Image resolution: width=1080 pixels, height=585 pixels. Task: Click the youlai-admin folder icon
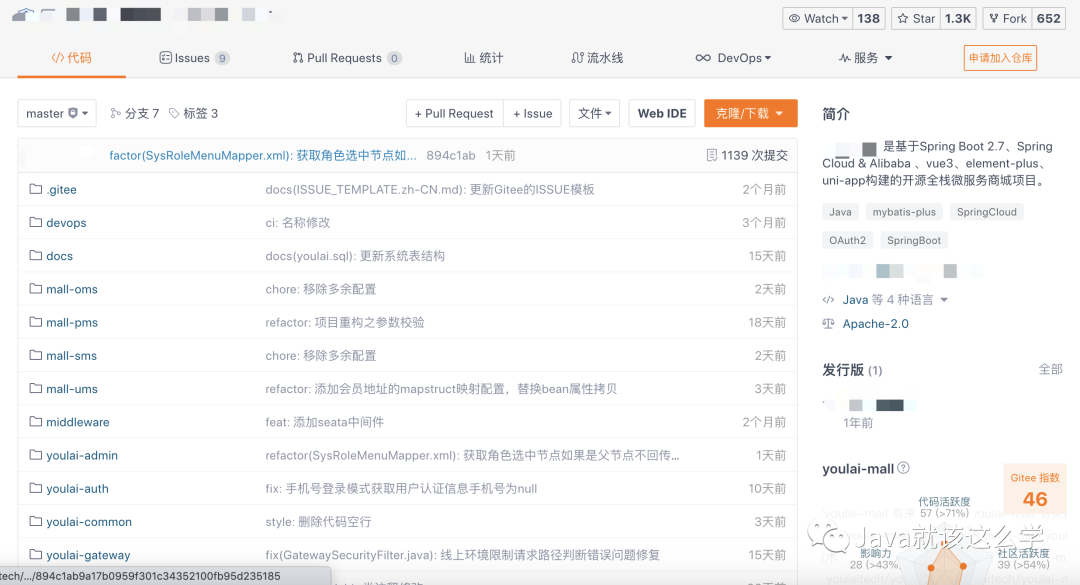(36, 455)
